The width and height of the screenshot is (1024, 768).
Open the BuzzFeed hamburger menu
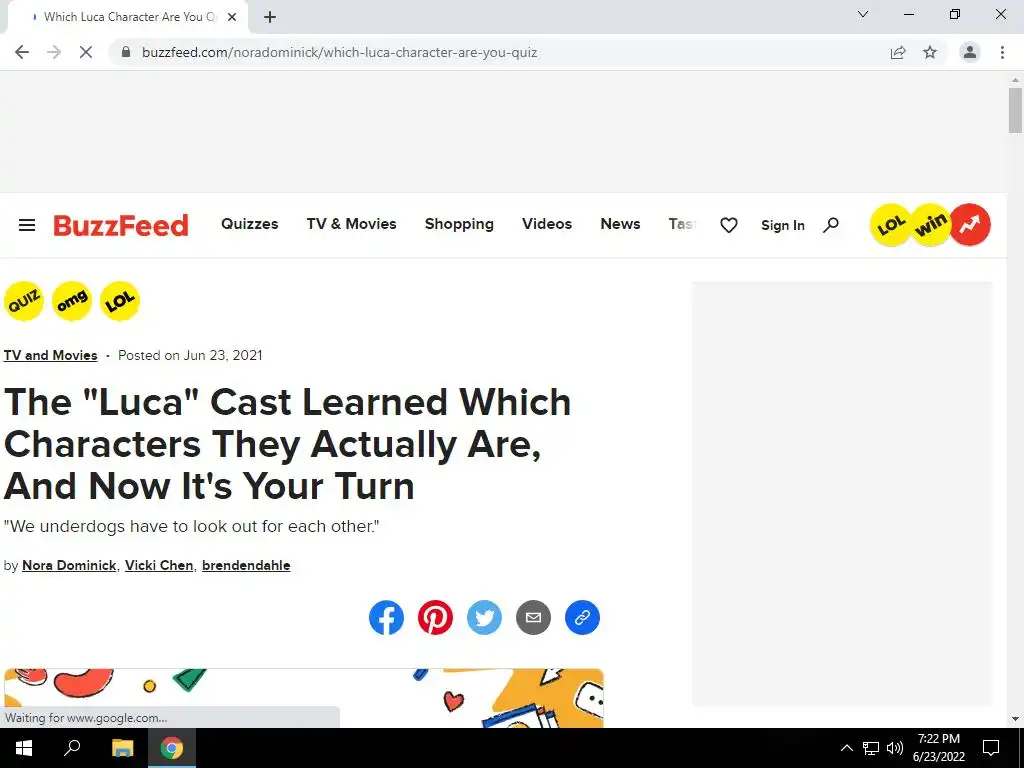pos(27,225)
